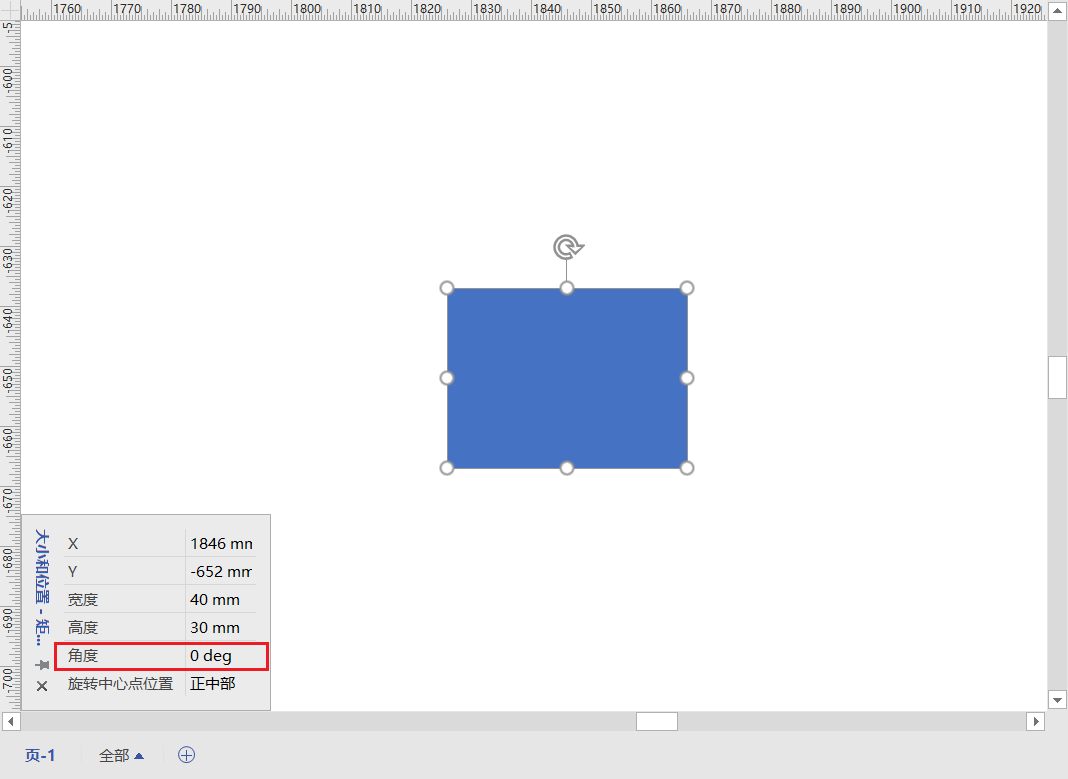Click the ruler origin crosshair corner

[x=10, y=10]
